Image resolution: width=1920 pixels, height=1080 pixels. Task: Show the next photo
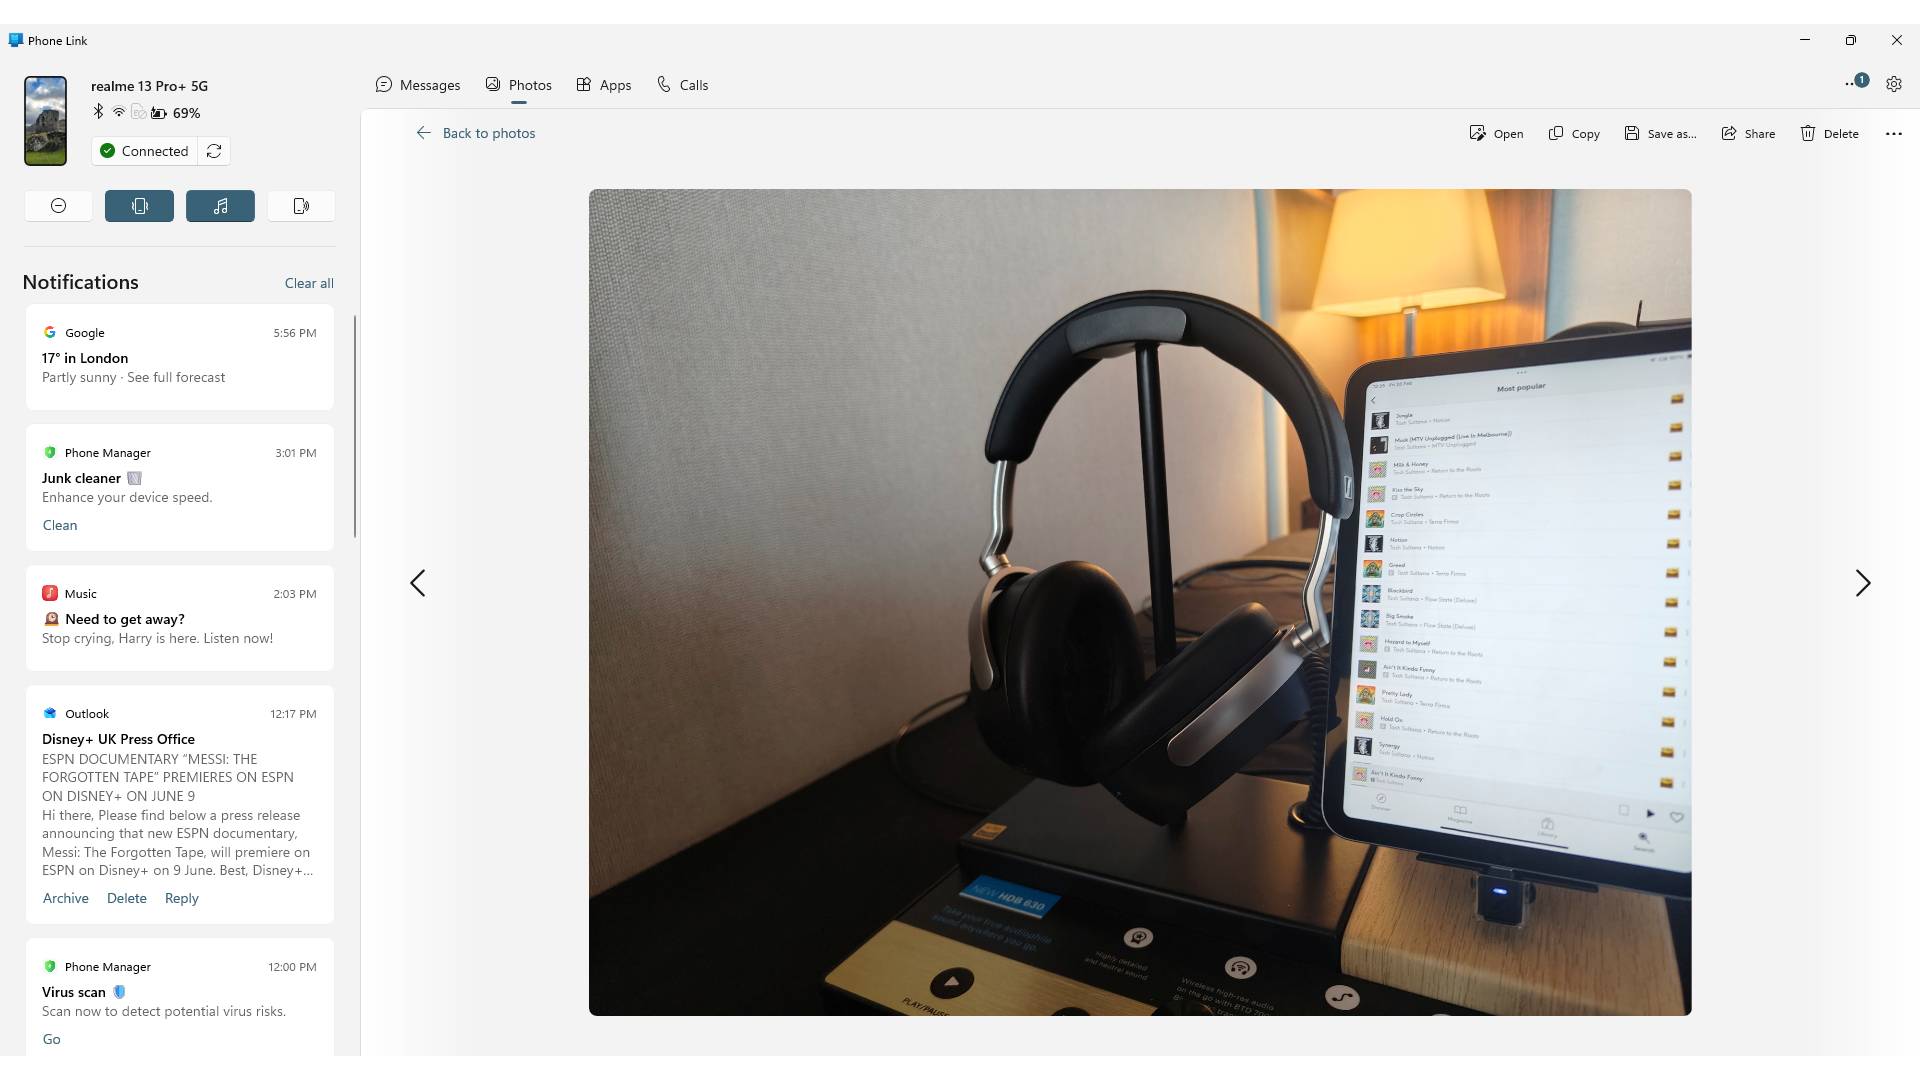1862,583
